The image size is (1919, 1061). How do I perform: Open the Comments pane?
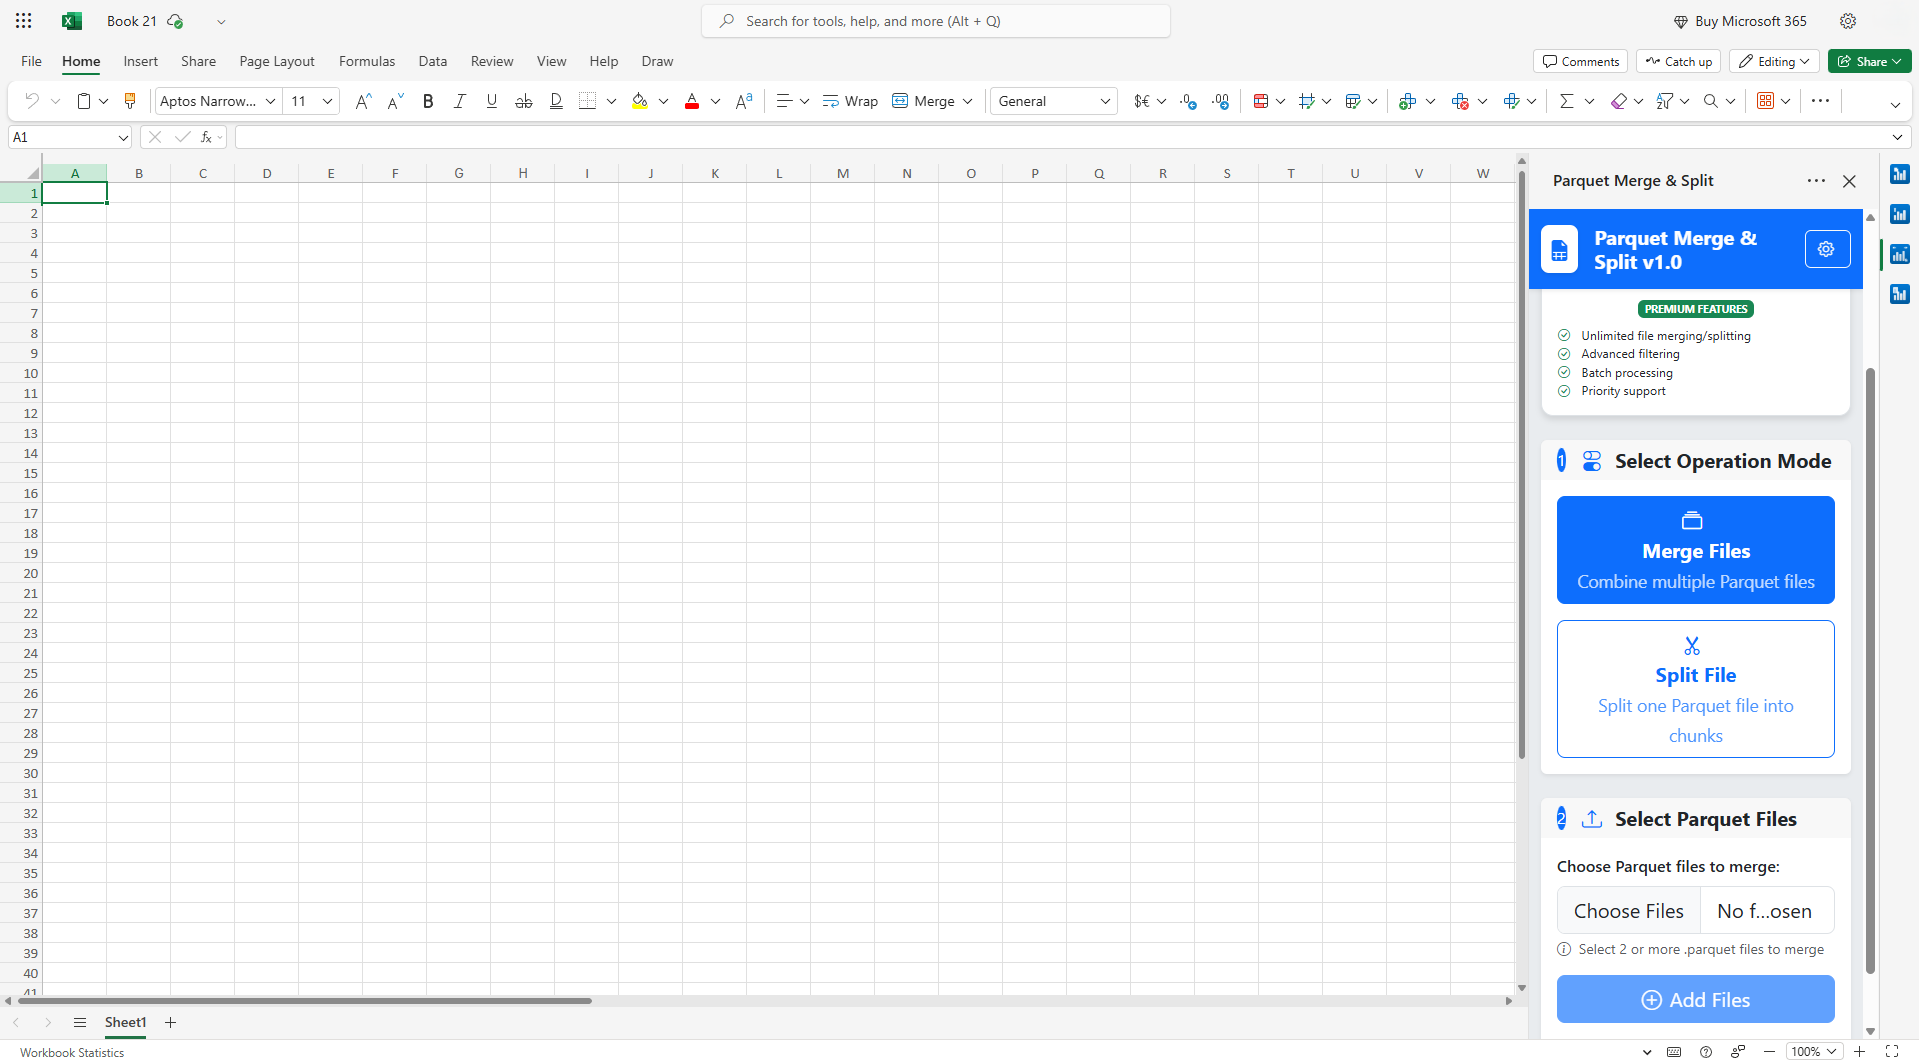pyautogui.click(x=1580, y=61)
